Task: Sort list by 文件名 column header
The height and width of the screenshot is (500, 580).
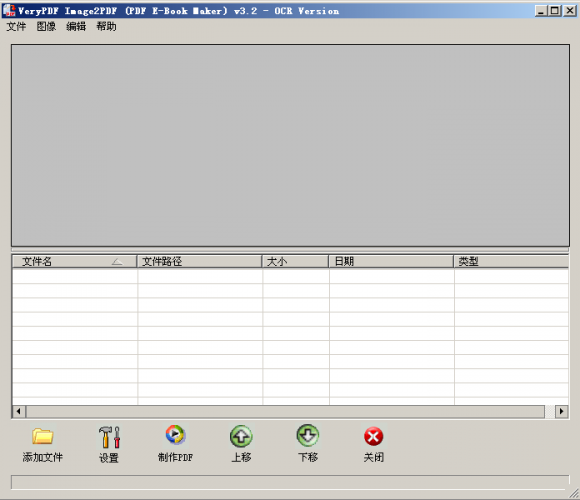Action: (x=75, y=261)
